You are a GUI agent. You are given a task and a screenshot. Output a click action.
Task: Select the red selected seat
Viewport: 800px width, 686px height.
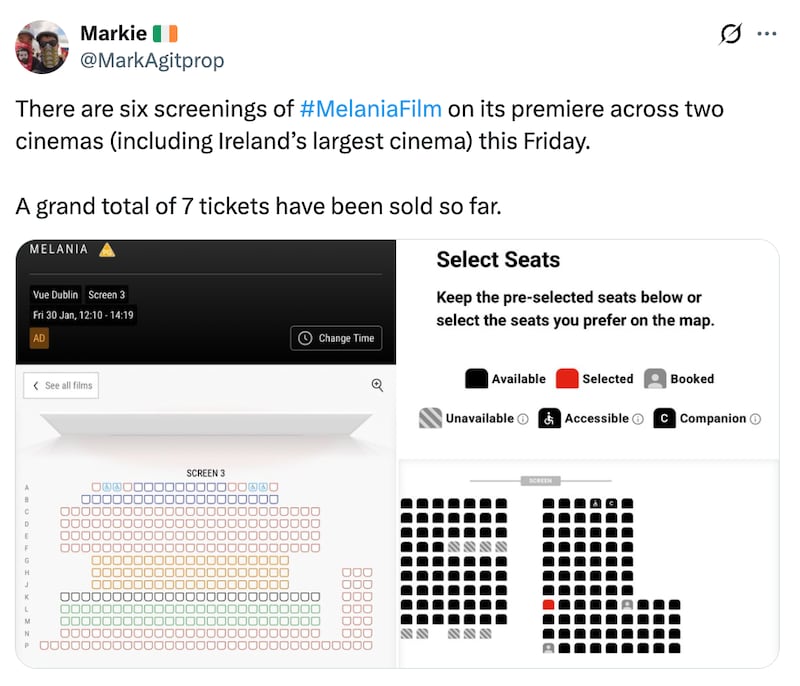tap(548, 605)
